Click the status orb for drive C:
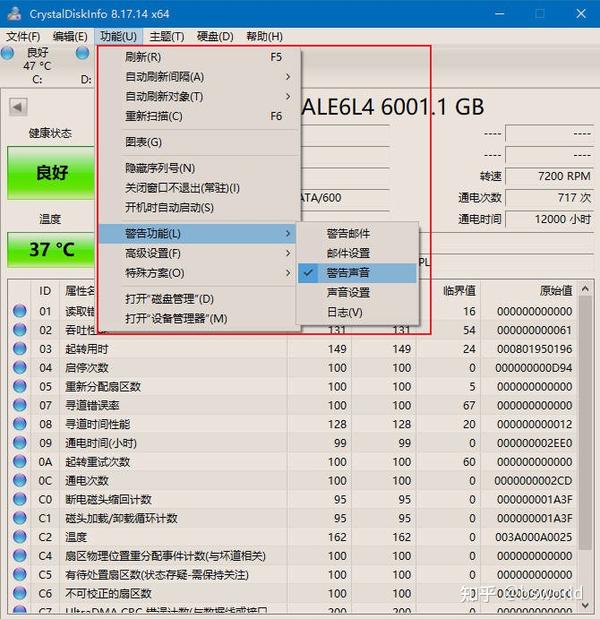 (x=8, y=53)
